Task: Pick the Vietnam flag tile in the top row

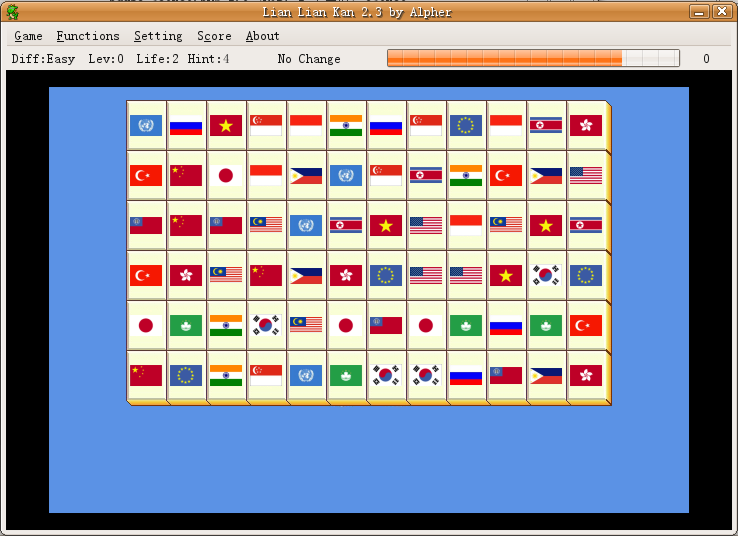Action: (x=226, y=125)
